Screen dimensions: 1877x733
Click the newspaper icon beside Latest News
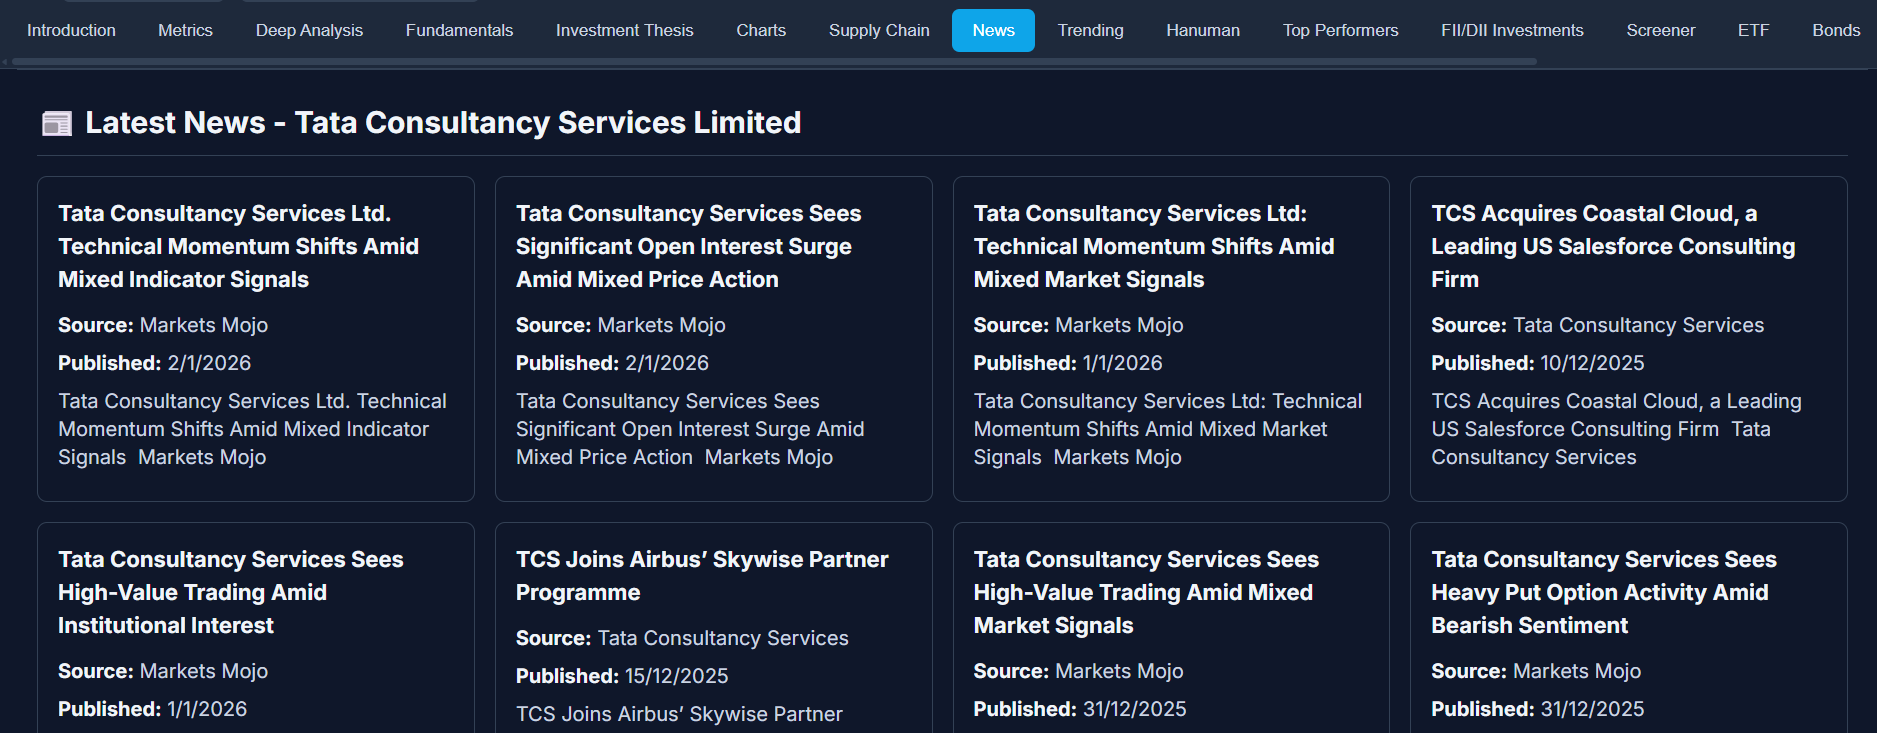[57, 123]
